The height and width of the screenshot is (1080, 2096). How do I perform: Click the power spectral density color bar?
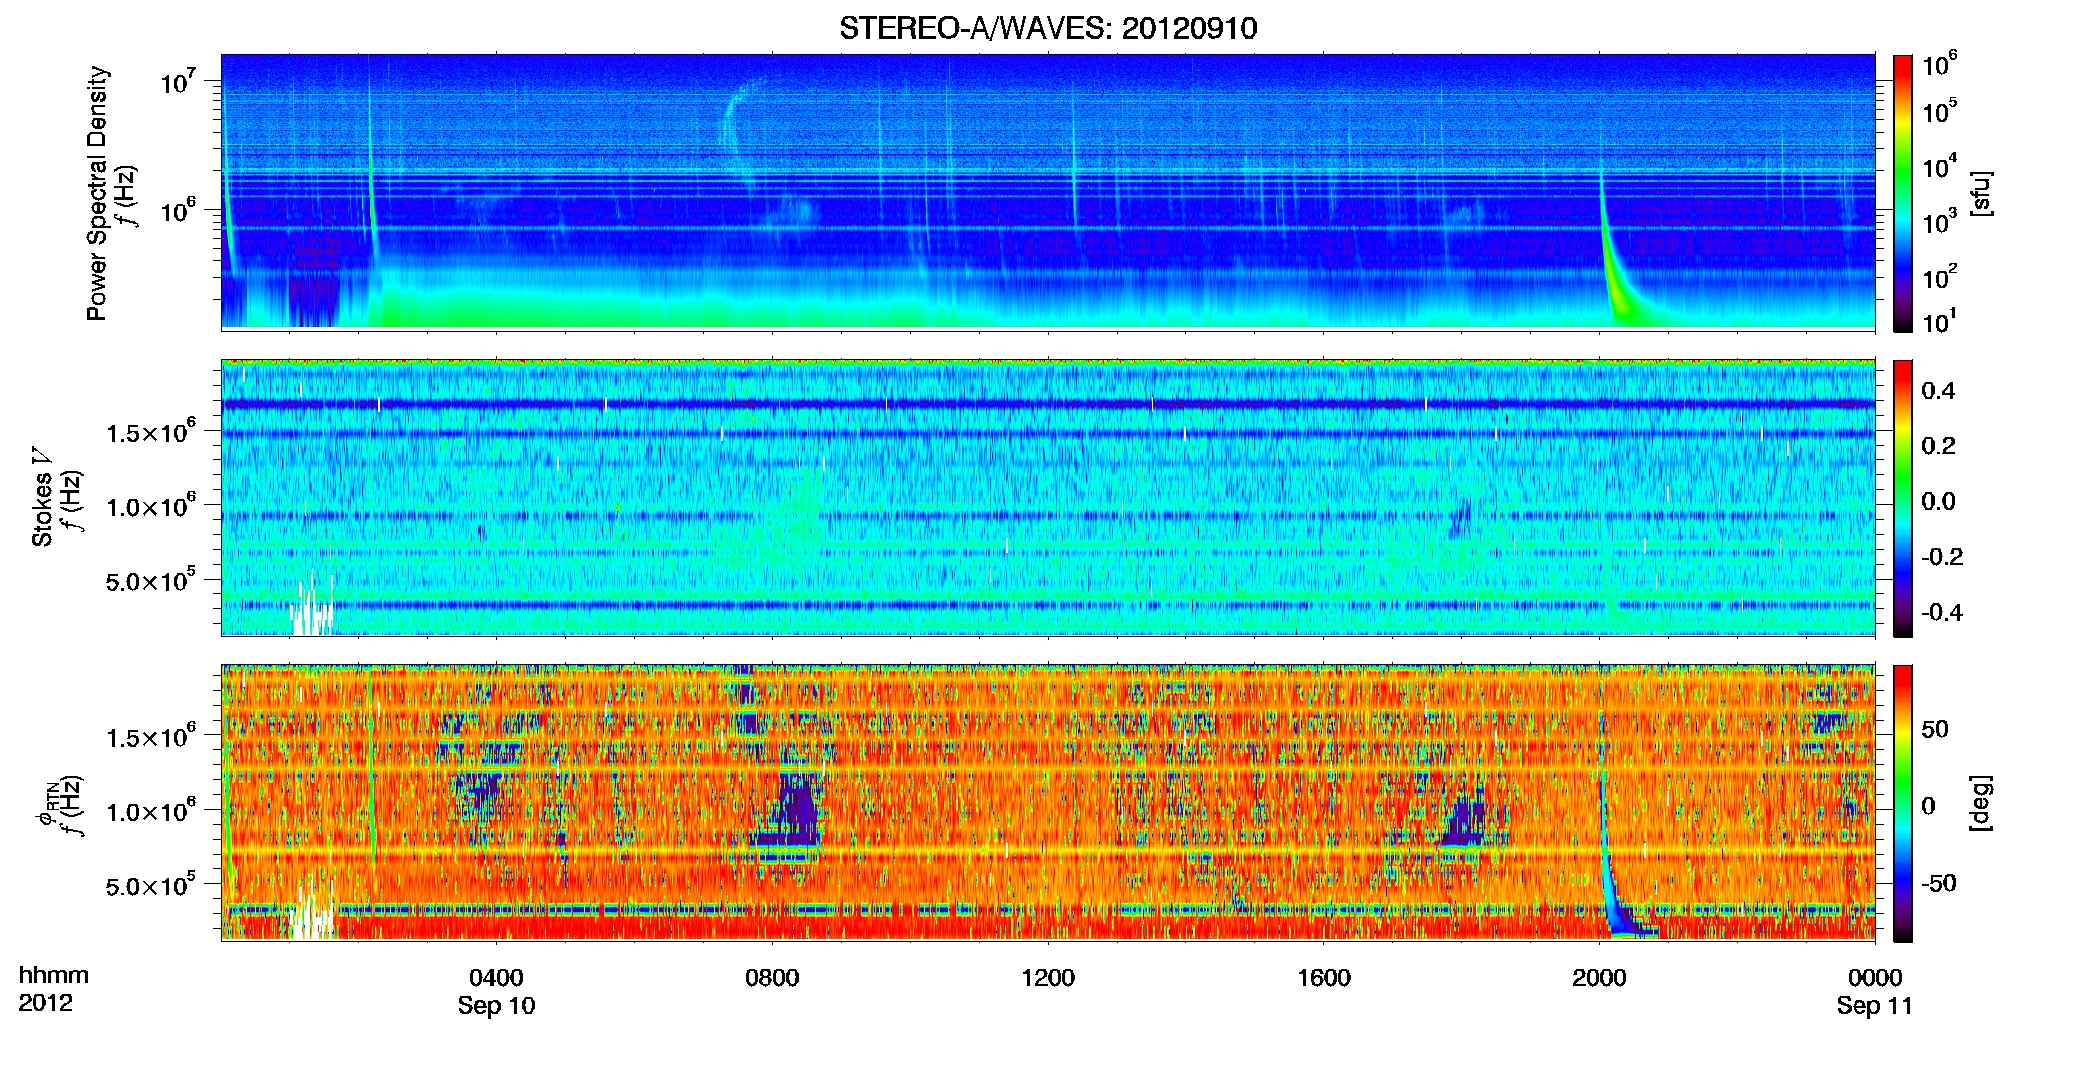tap(1903, 193)
